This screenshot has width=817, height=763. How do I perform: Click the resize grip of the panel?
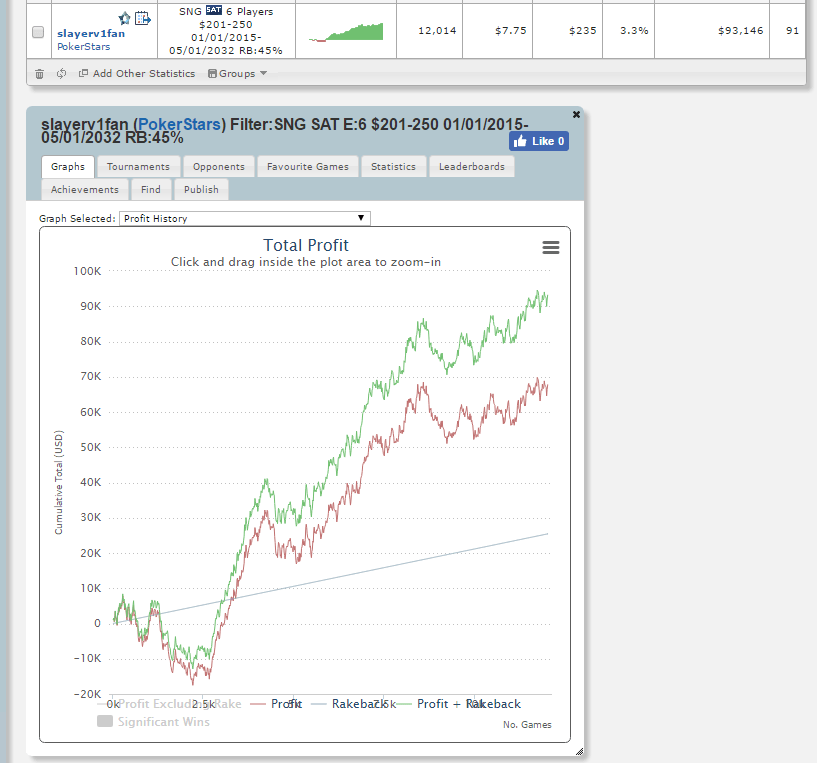[x=579, y=751]
